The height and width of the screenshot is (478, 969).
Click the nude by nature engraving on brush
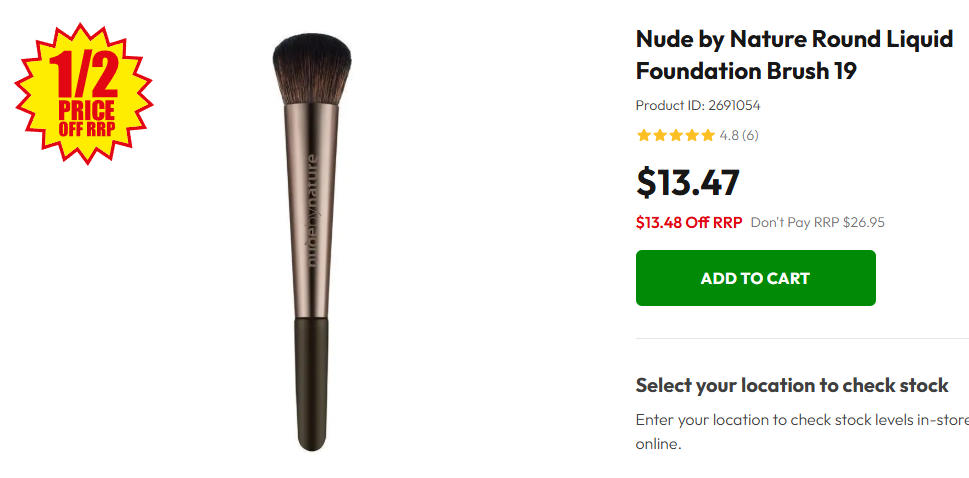[x=311, y=210]
